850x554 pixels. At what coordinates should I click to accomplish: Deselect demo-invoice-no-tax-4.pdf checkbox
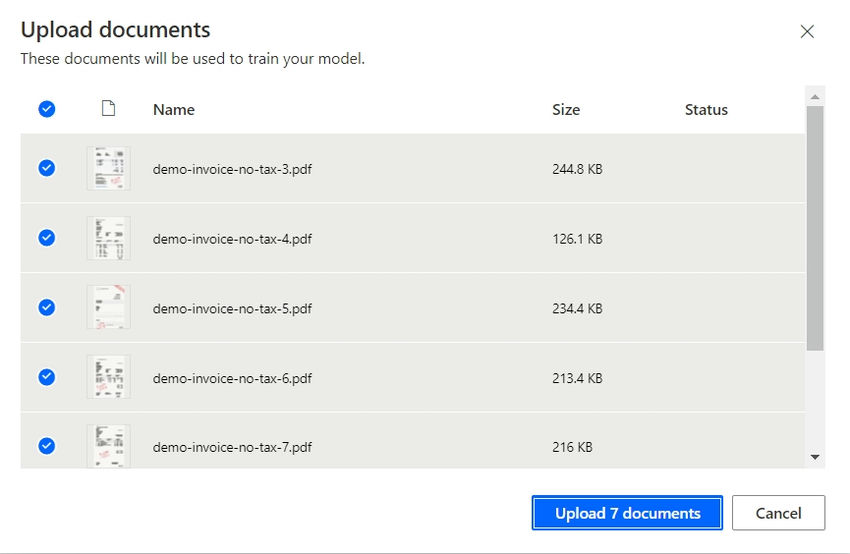[47, 238]
